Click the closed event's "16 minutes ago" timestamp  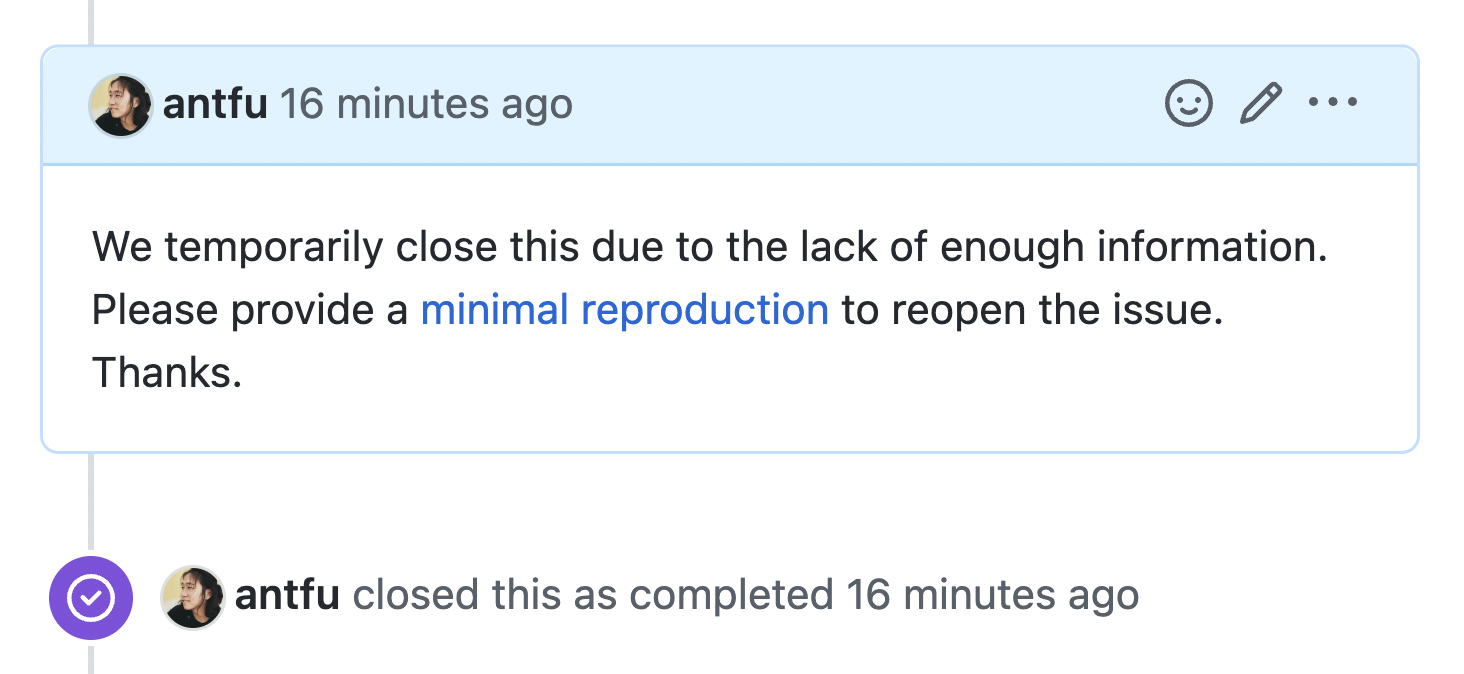[992, 596]
